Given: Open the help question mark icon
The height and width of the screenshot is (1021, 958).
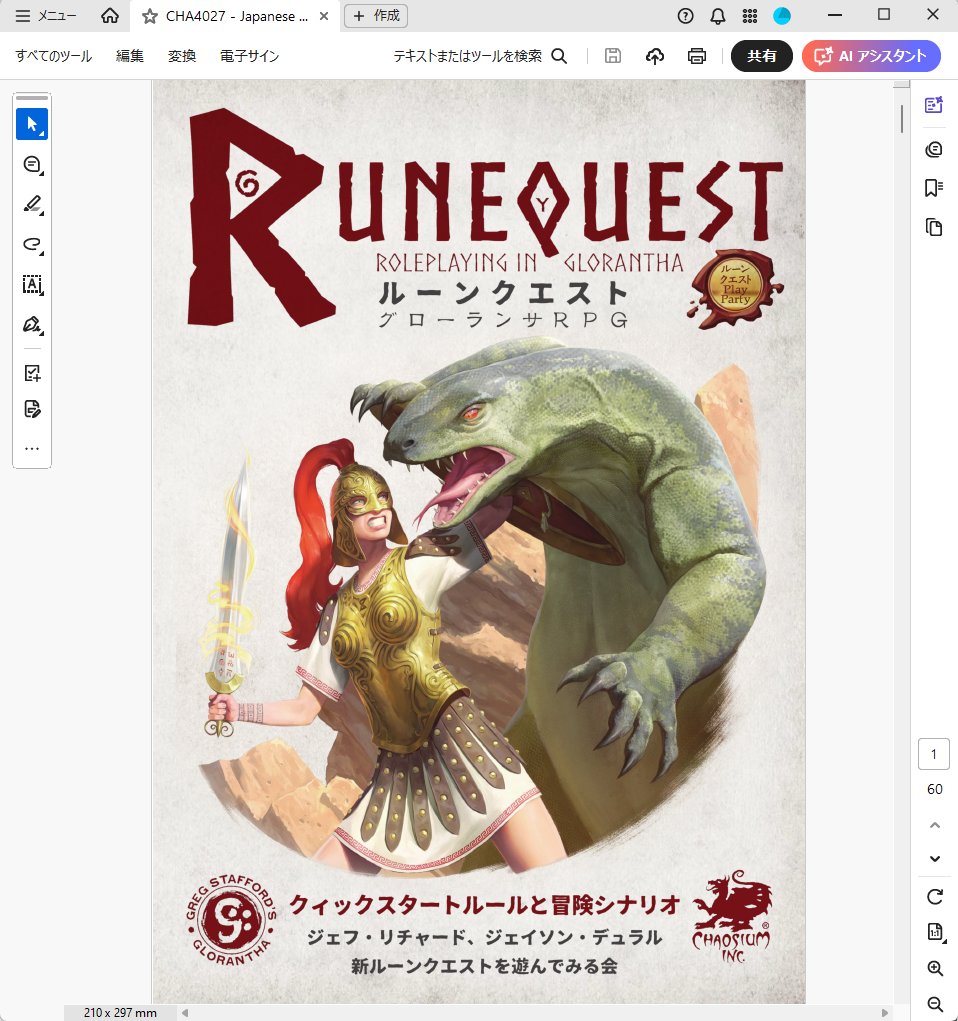Looking at the screenshot, I should tap(685, 16).
